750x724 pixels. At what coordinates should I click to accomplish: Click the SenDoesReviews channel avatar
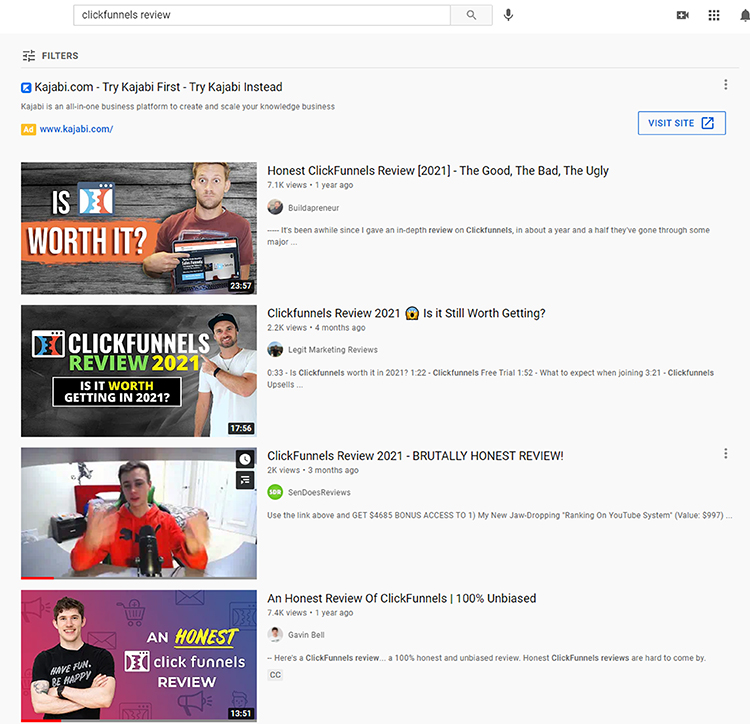pyautogui.click(x=275, y=492)
